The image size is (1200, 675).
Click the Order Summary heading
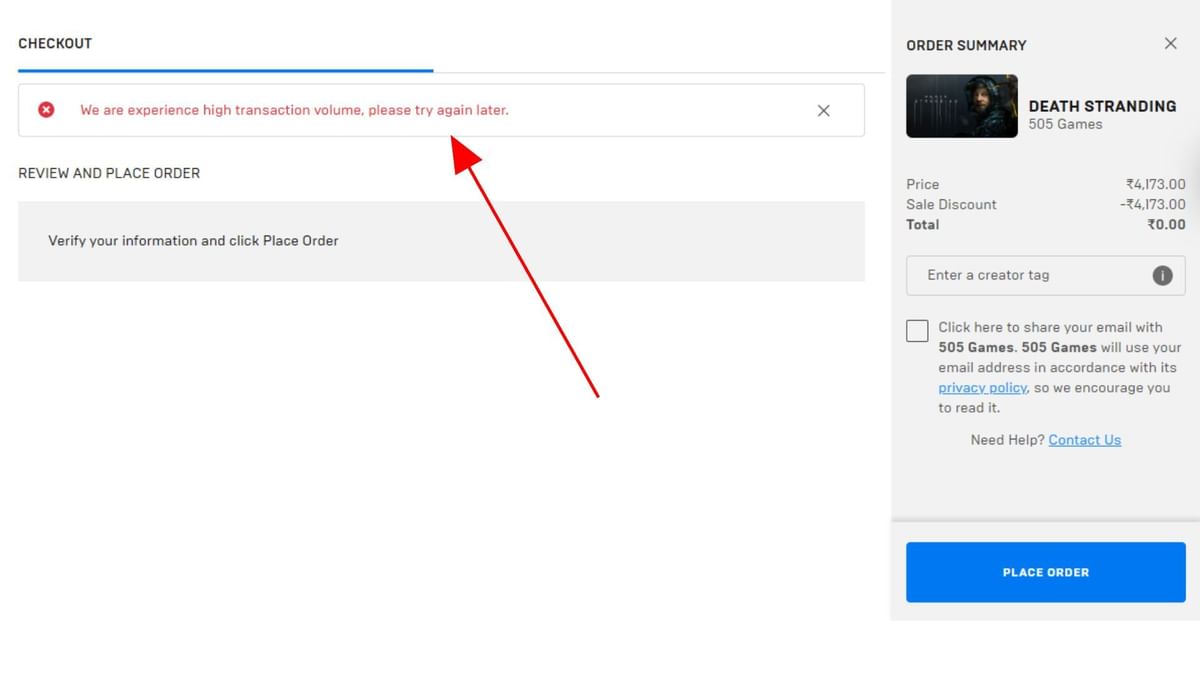[966, 45]
